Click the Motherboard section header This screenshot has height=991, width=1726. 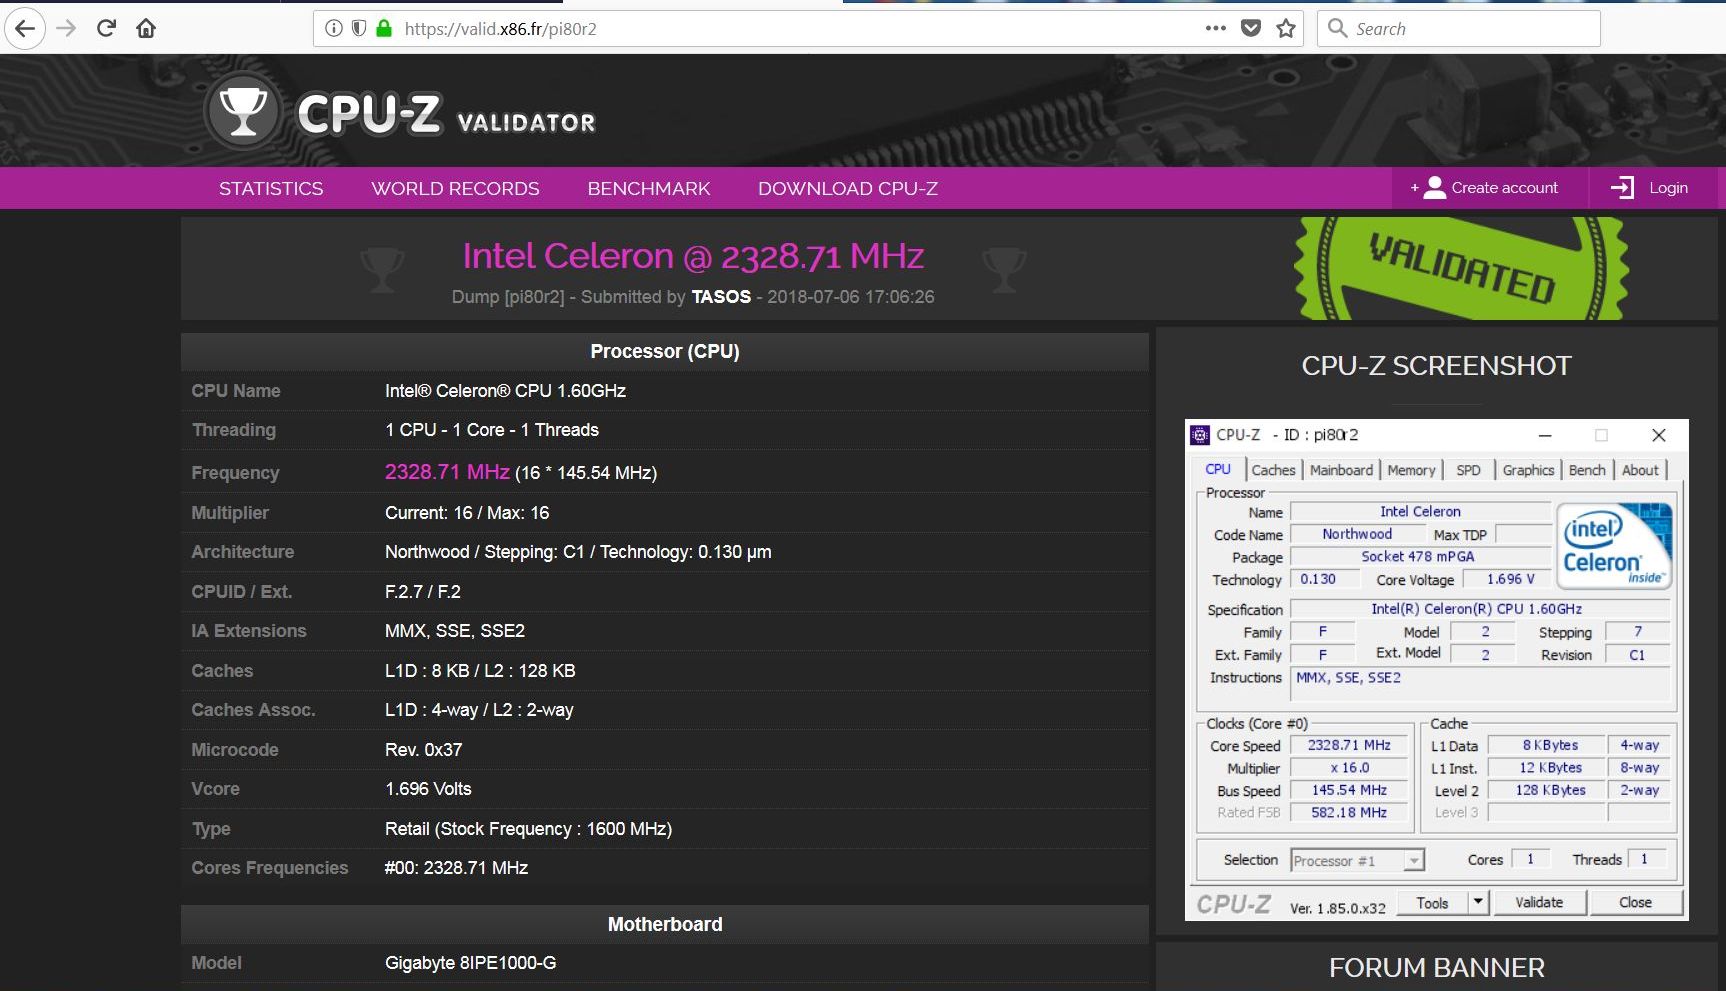tap(665, 924)
